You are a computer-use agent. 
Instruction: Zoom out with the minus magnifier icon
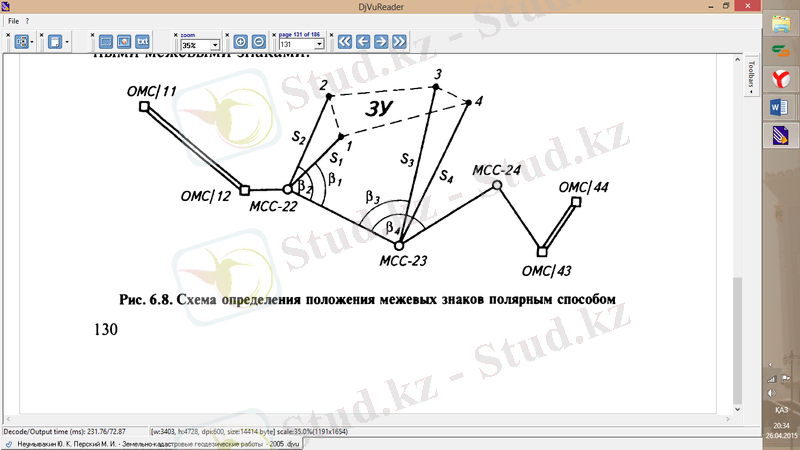pyautogui.click(x=259, y=42)
